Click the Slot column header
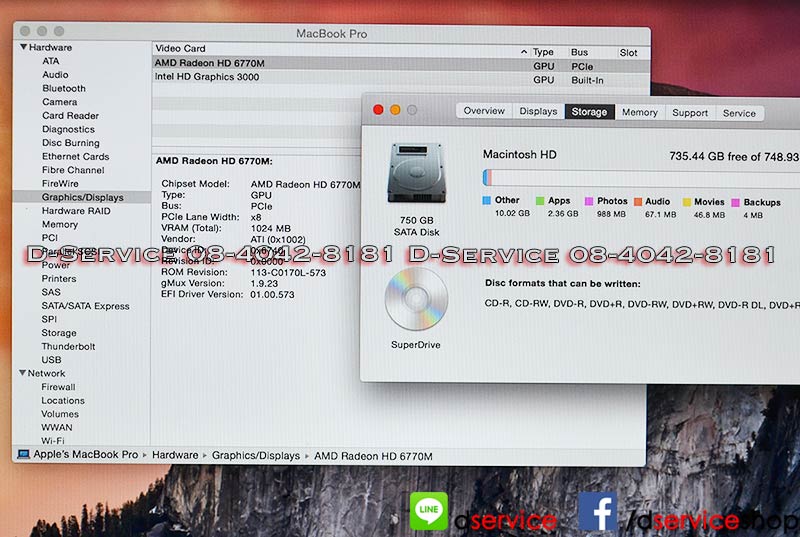Image resolution: width=800 pixels, height=537 pixels. tap(628, 53)
